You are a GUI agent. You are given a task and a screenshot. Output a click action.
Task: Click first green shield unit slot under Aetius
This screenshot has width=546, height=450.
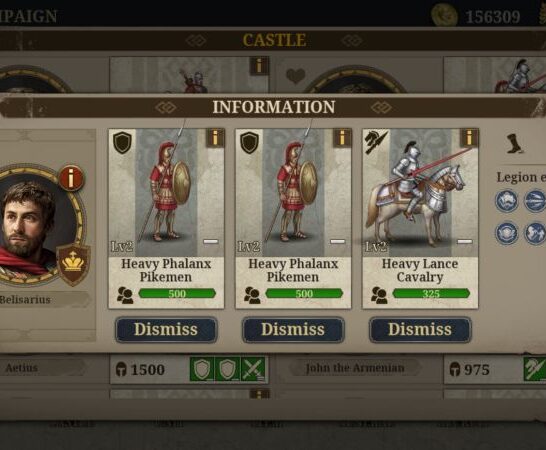202,369
